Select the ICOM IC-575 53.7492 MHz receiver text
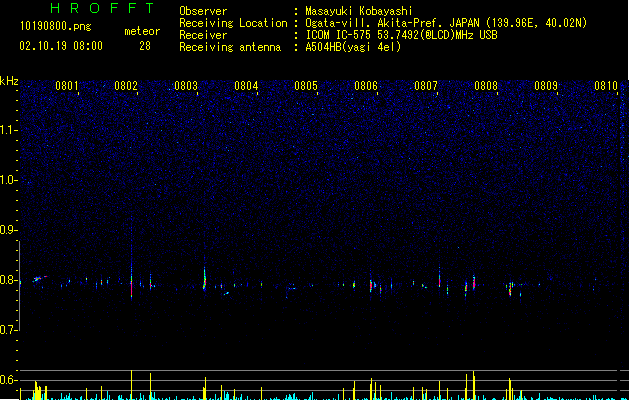The image size is (629, 400). tap(401, 35)
